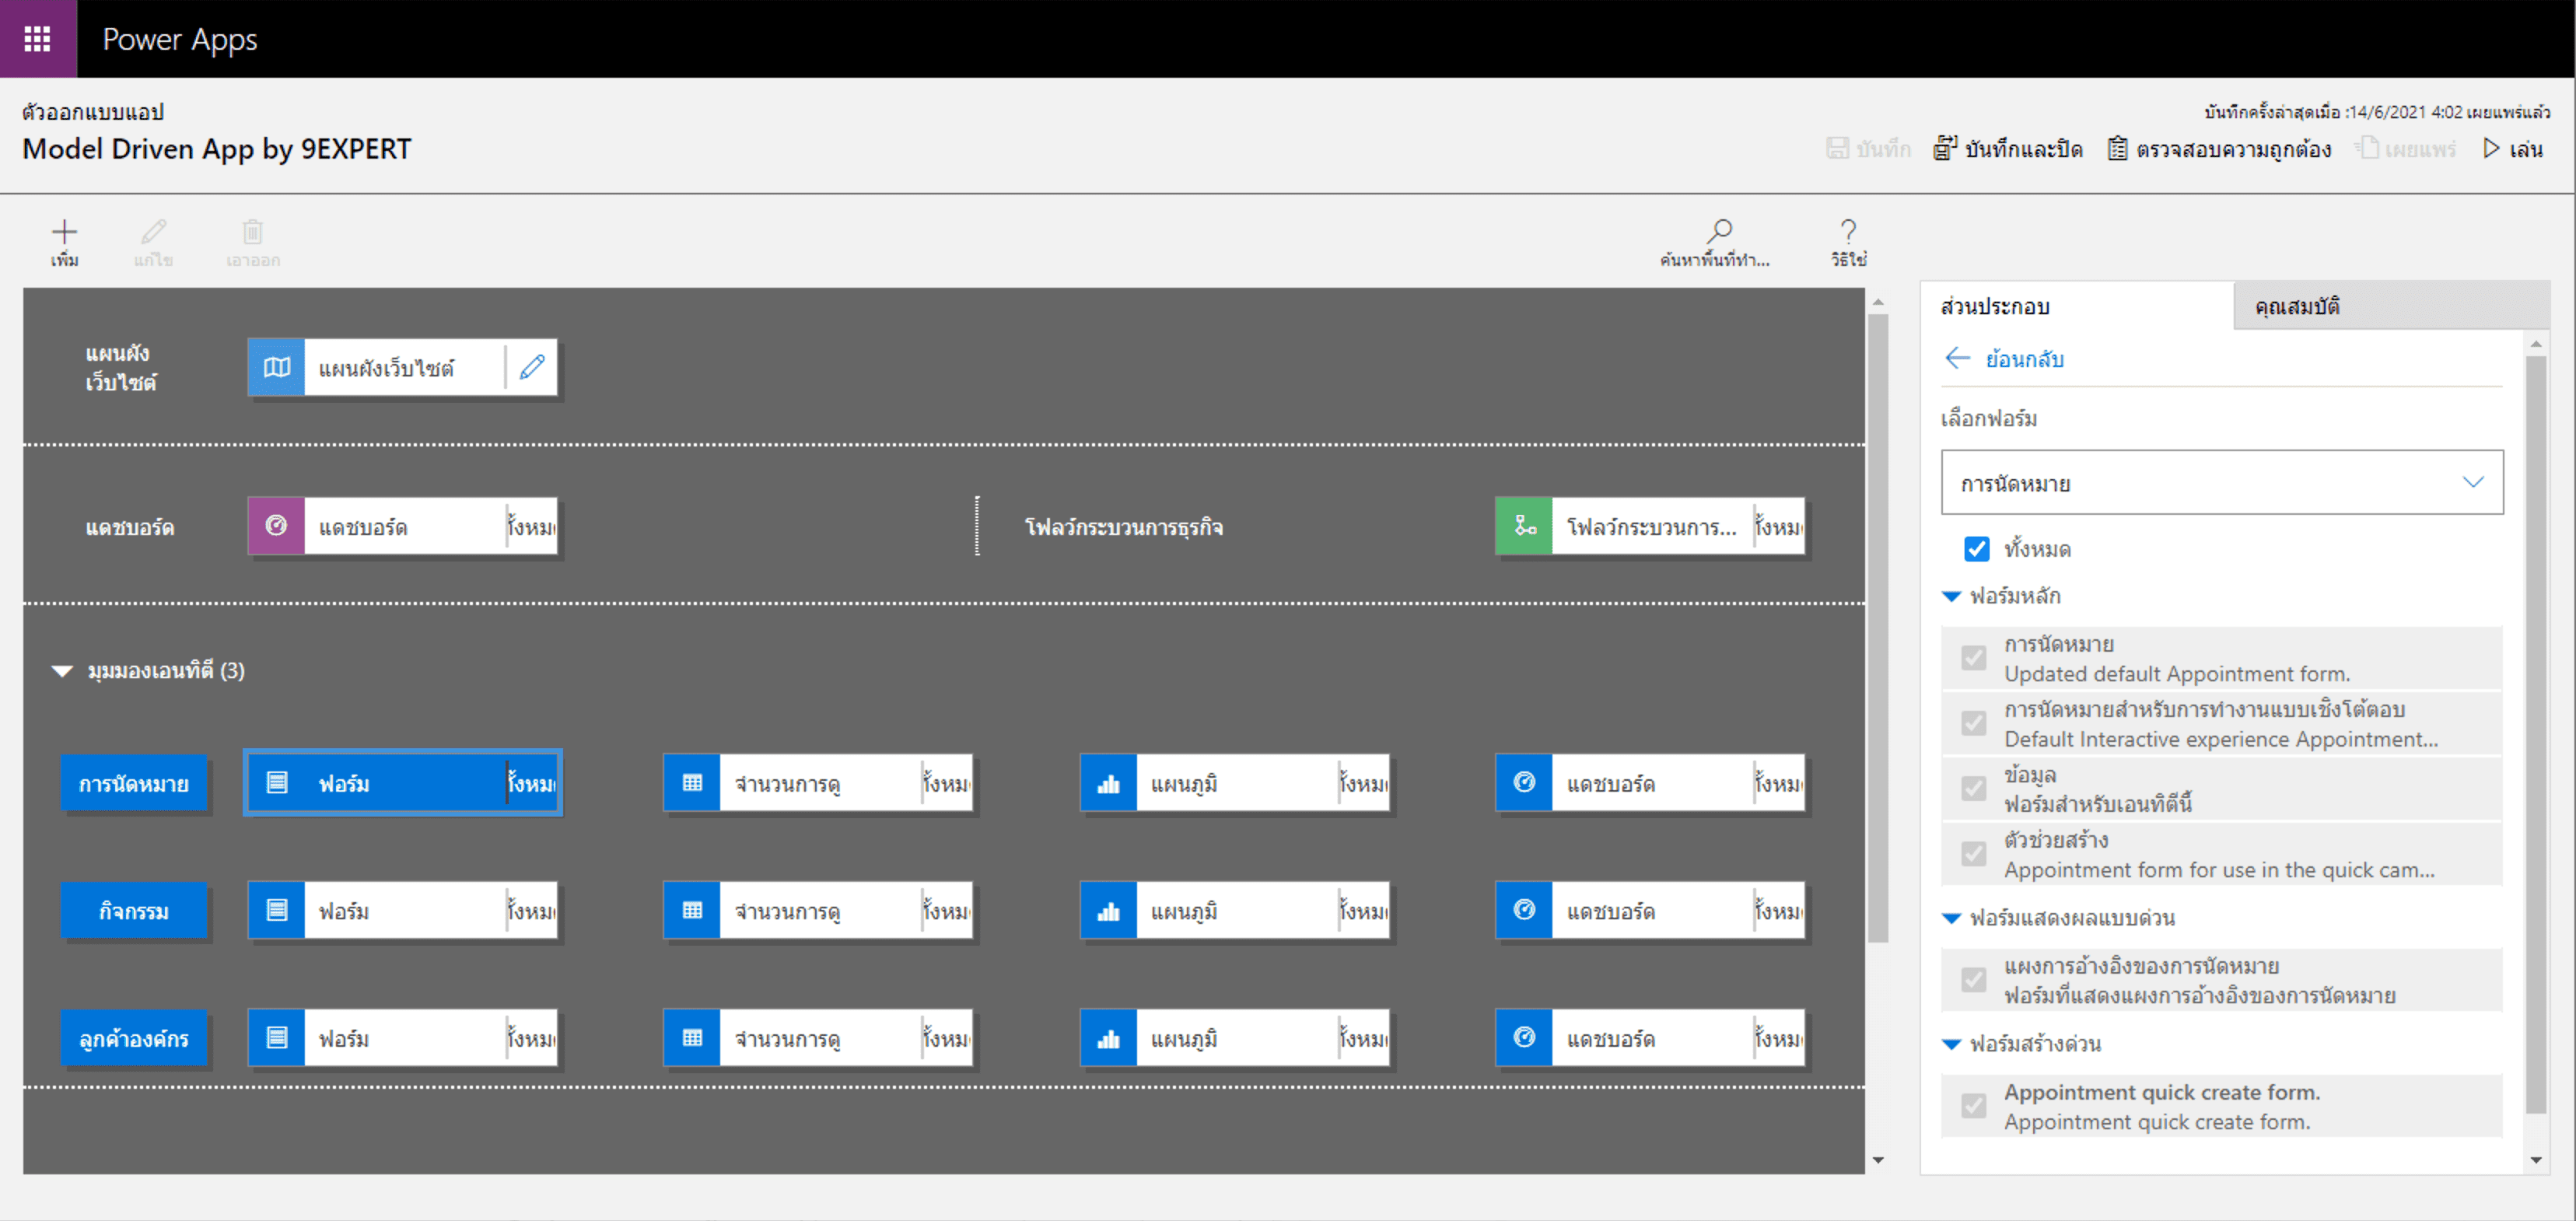
Task: Click the site map pencil edit icon
Action: pyautogui.click(x=532, y=367)
